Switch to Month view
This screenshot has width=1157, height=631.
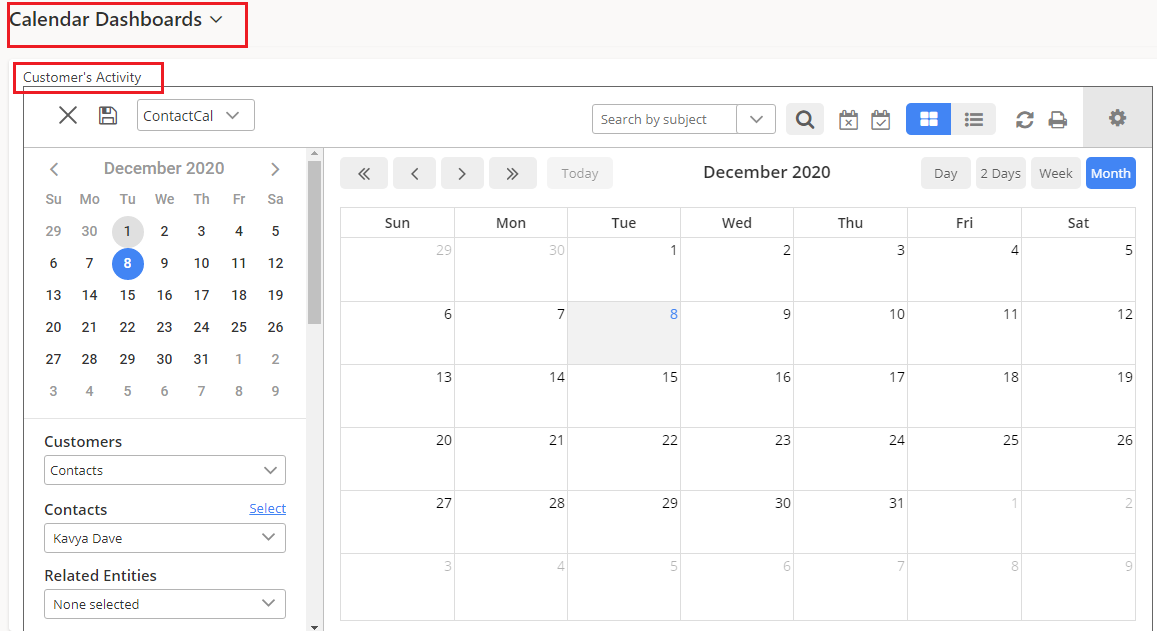coord(1111,173)
